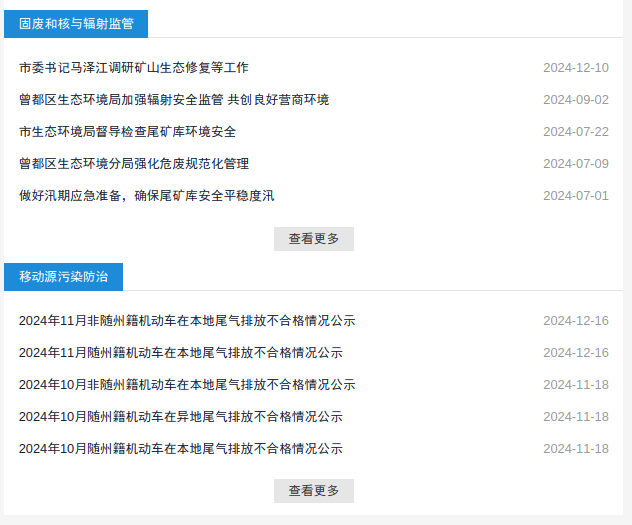Click the date 2024-07-01
The image size is (632, 525).
click(576, 196)
